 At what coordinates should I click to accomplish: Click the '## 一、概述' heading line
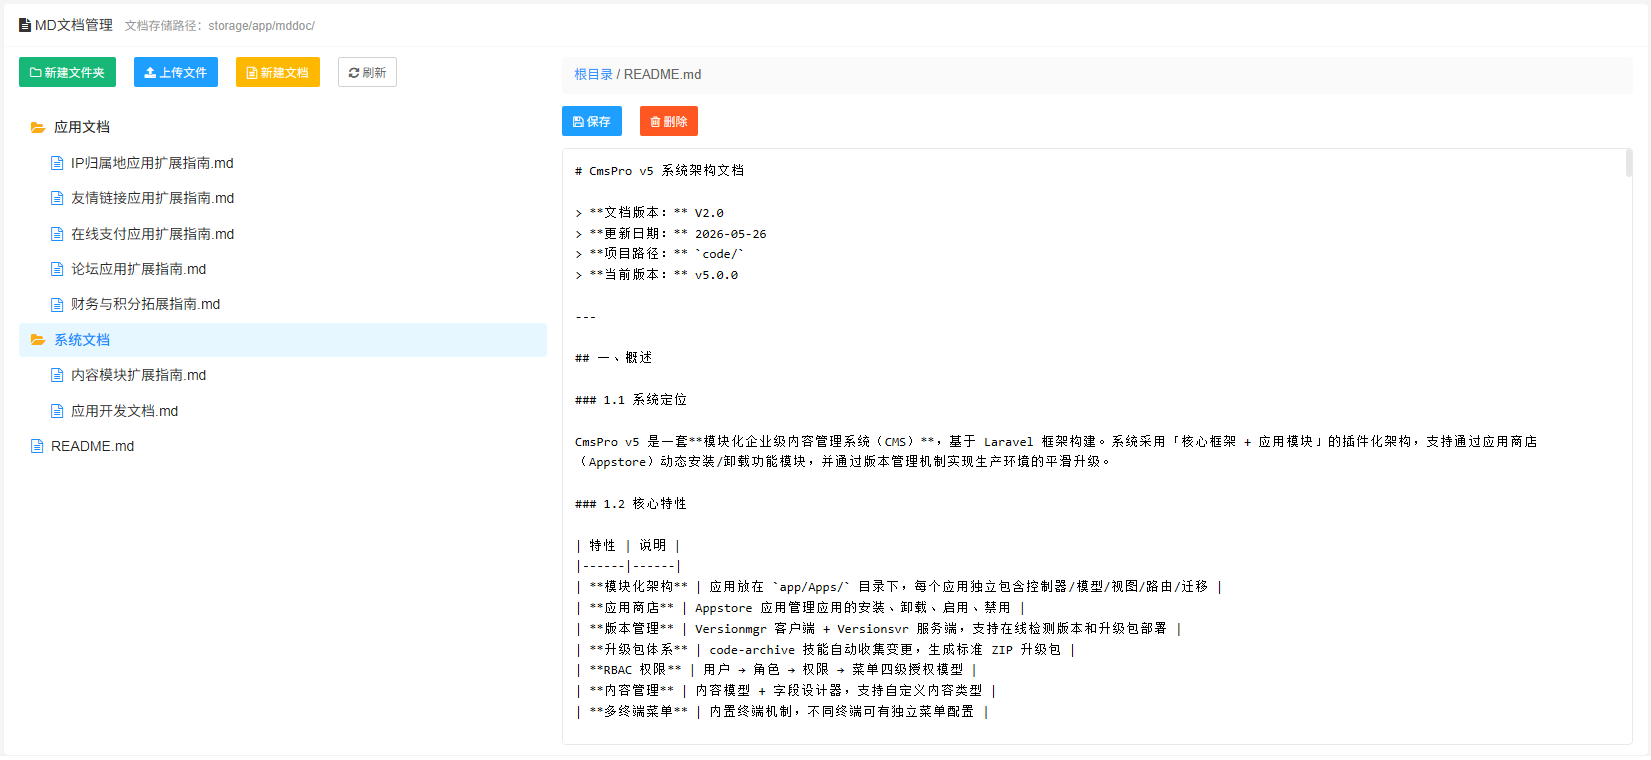click(614, 358)
